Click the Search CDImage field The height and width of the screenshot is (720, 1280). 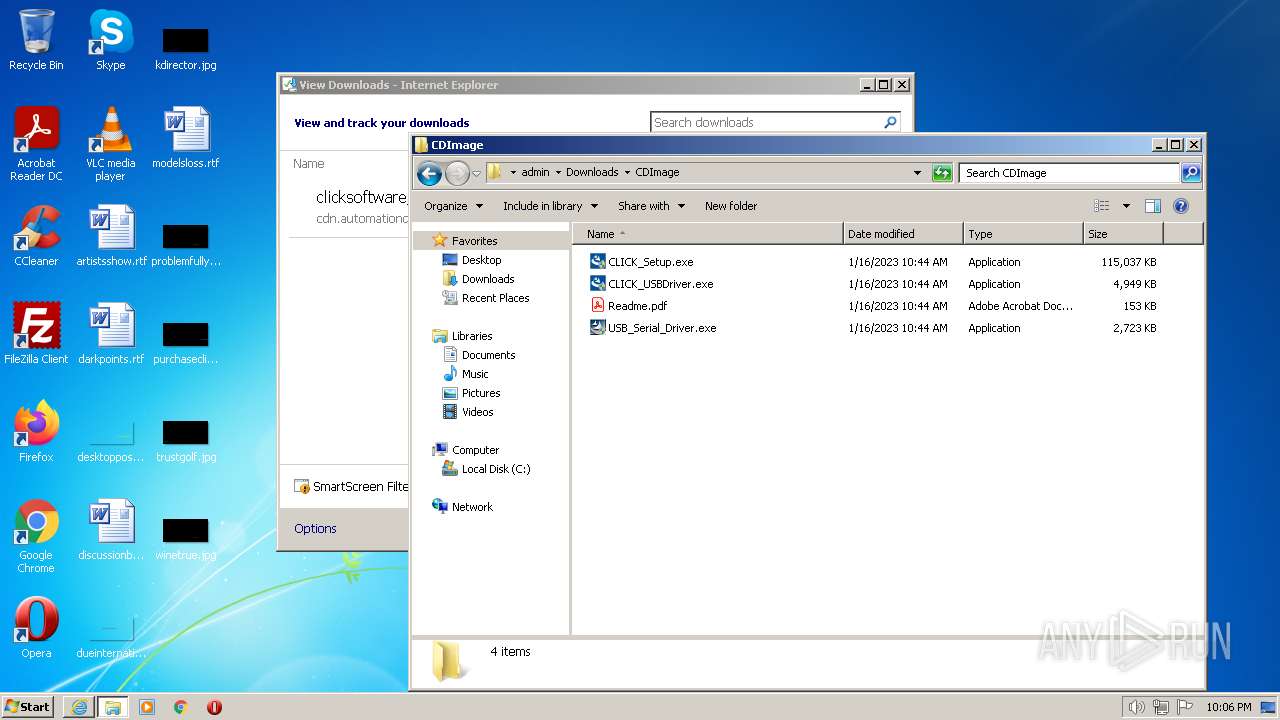pos(1069,173)
